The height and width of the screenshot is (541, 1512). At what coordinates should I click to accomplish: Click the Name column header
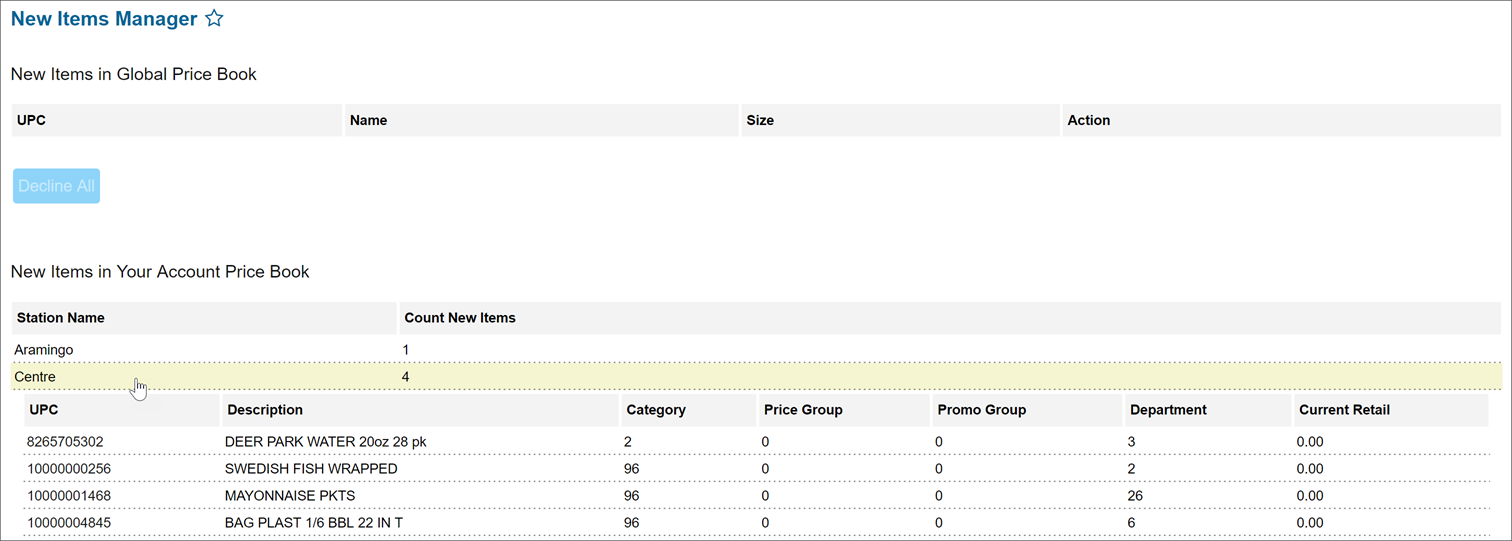(369, 120)
